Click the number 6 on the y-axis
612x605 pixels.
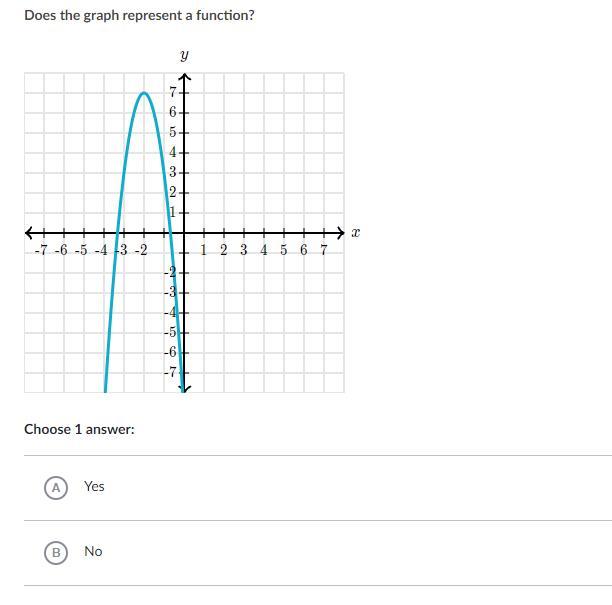[173, 112]
